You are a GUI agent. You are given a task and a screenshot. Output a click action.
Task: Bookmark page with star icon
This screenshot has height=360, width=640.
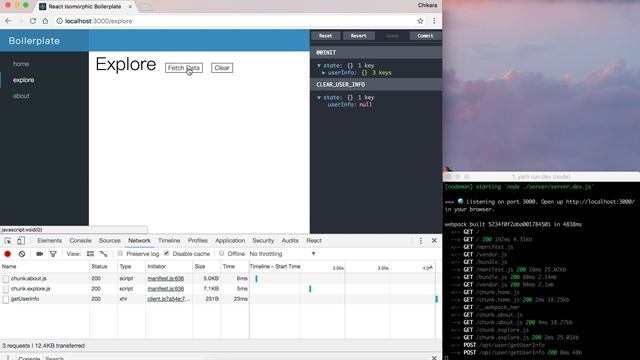tap(420, 21)
